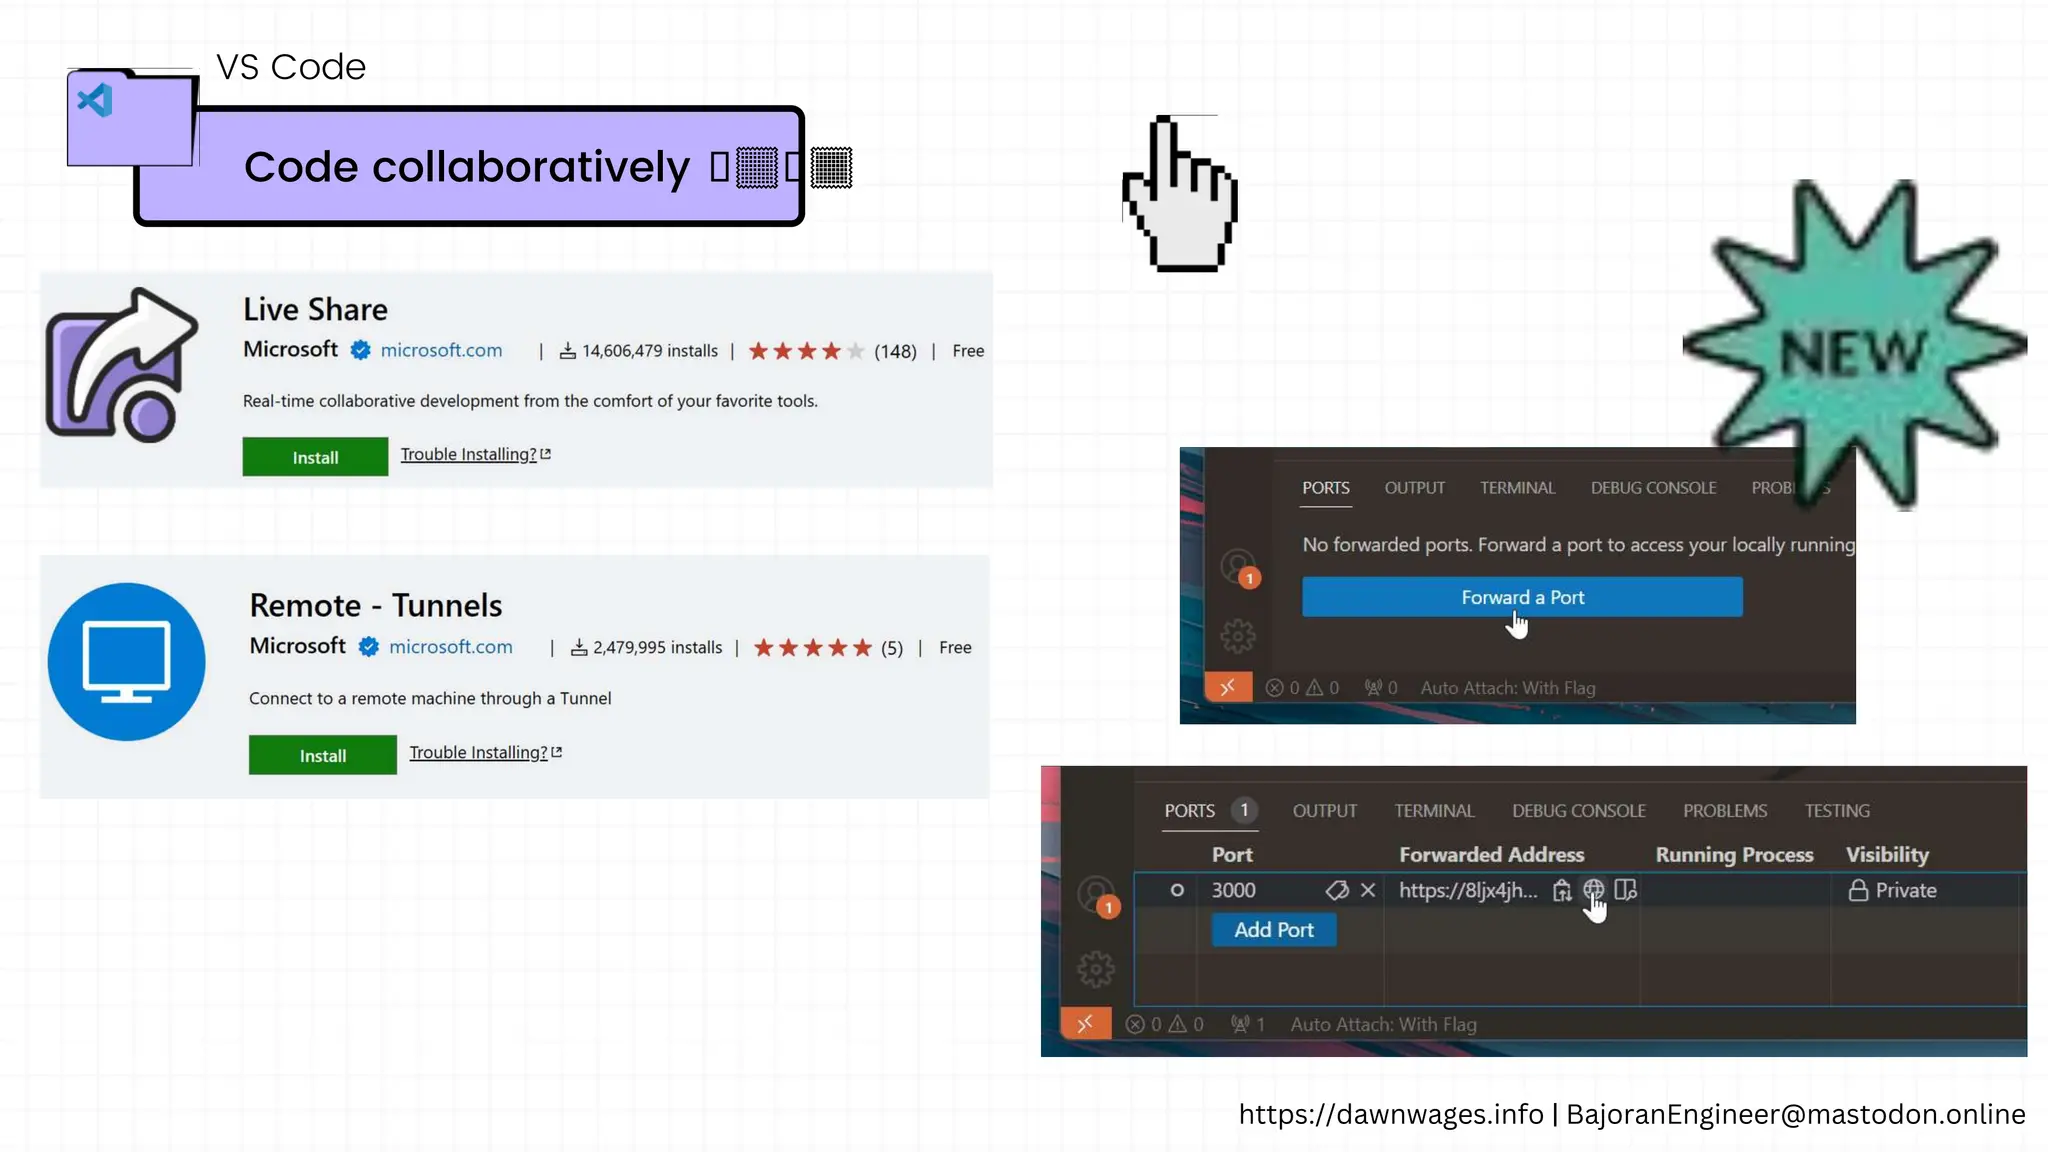Install the Live Share extension

click(x=315, y=457)
